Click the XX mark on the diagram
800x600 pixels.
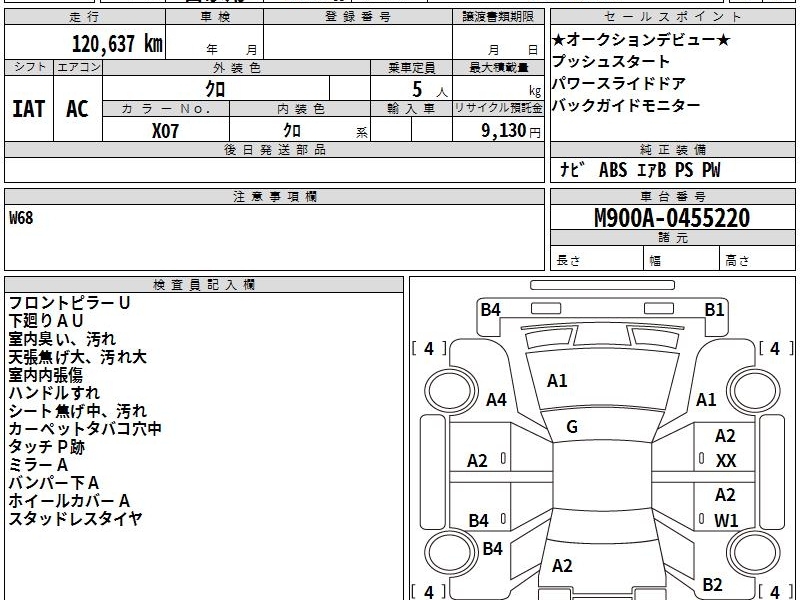coord(726,461)
